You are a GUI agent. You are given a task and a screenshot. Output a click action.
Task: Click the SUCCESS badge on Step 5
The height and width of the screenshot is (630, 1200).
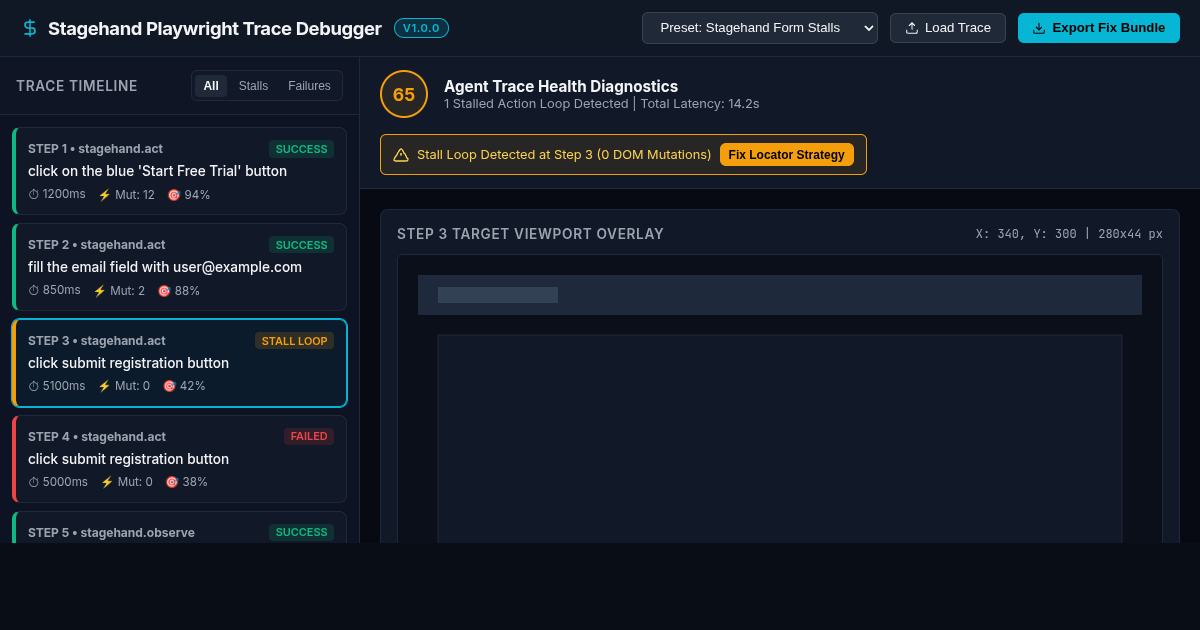pyautogui.click(x=301, y=533)
